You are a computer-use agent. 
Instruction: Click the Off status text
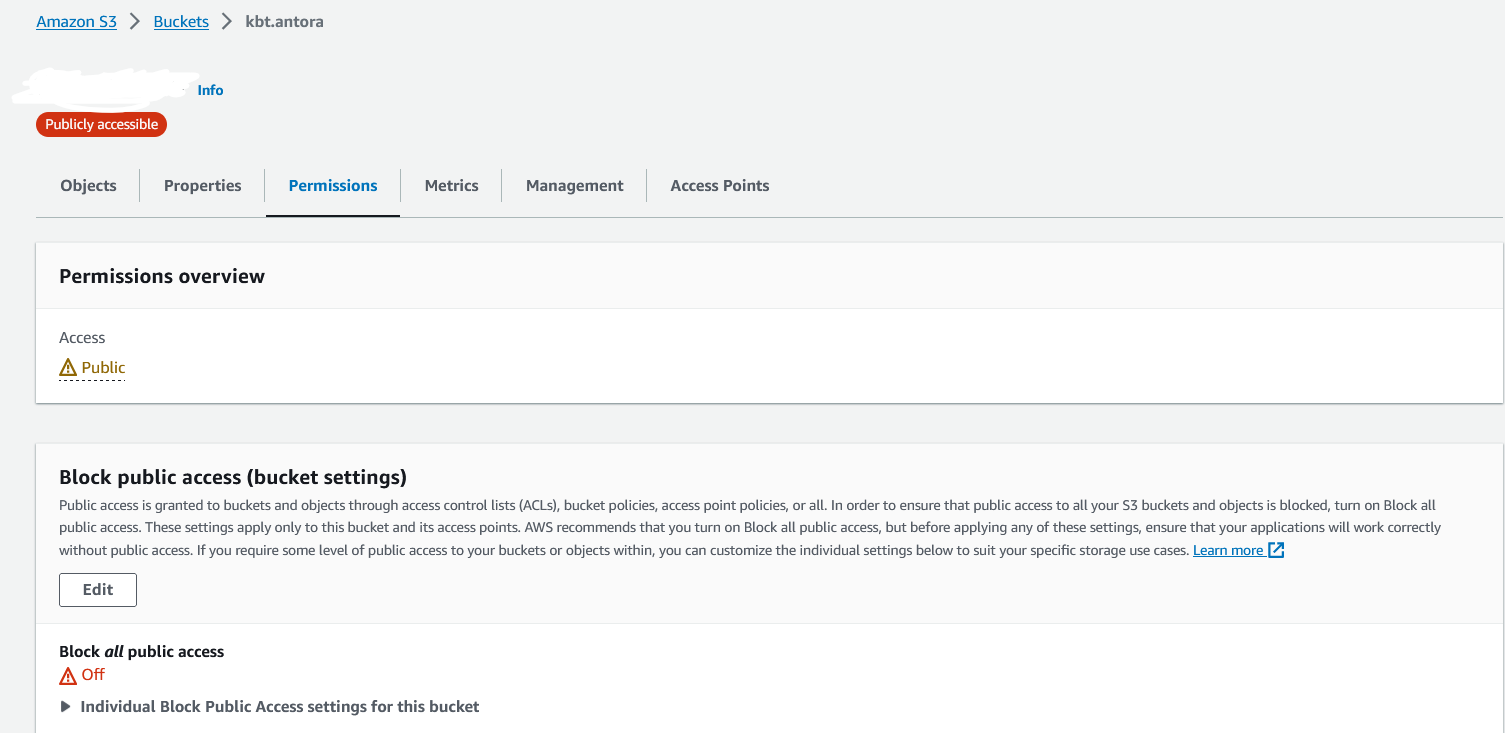tap(93, 675)
